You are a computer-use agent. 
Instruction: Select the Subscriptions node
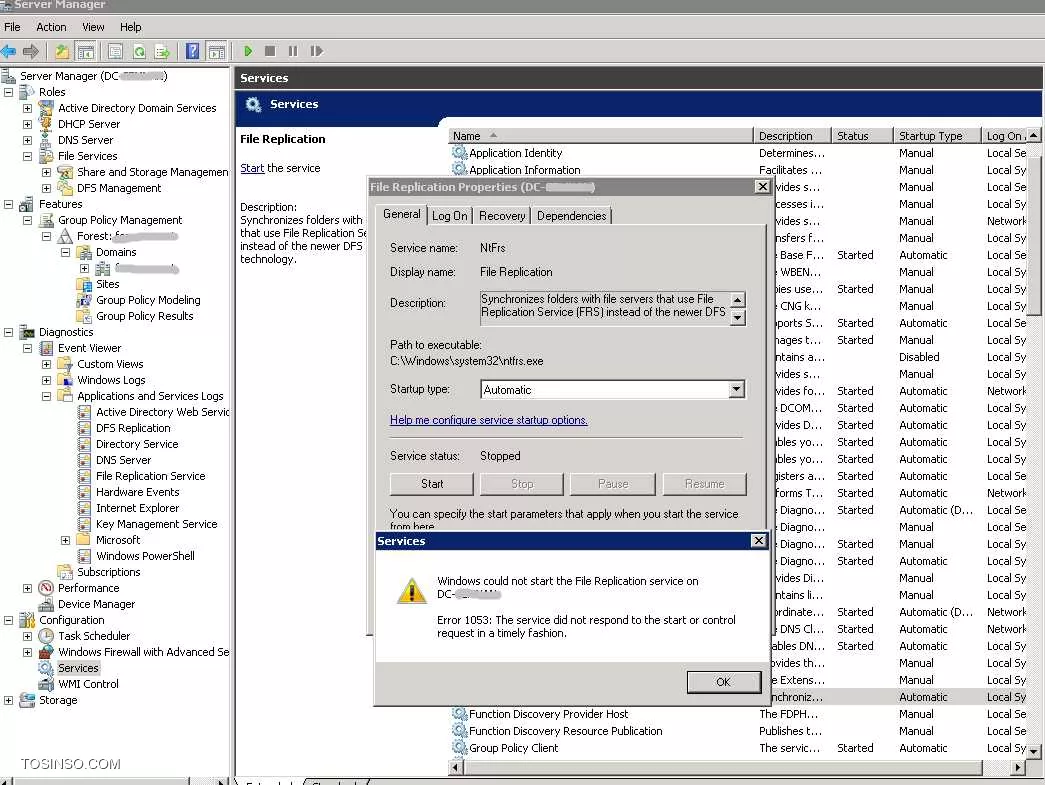pos(109,572)
